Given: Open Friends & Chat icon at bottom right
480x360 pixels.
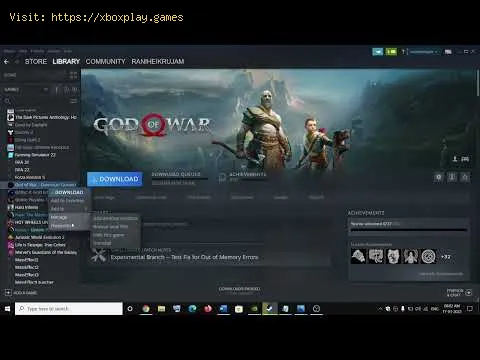Looking at the screenshot, I should pos(469,293).
